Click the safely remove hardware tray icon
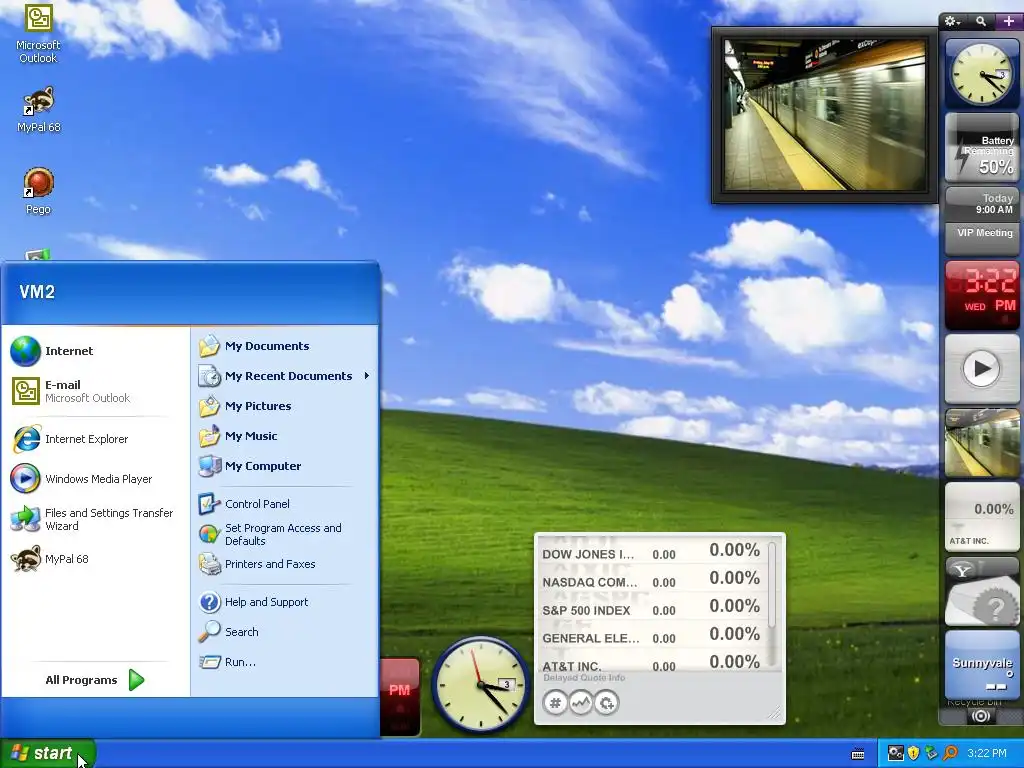The height and width of the screenshot is (768, 1024). click(x=931, y=754)
